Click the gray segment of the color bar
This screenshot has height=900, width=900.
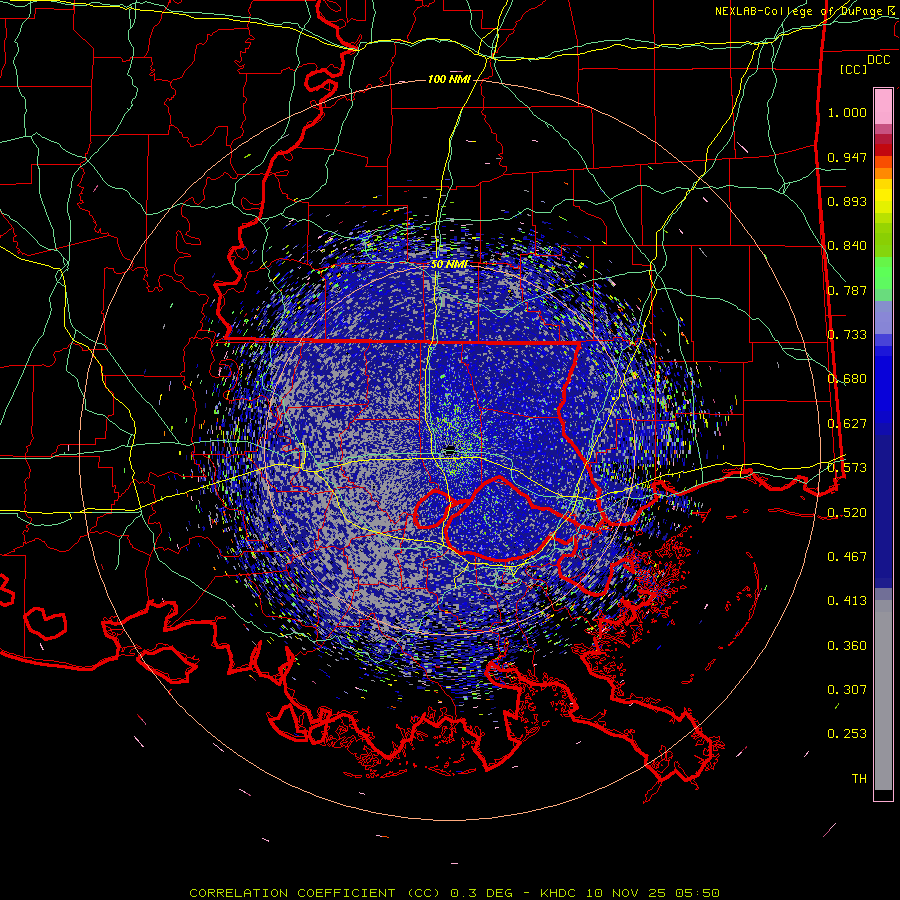(x=883, y=695)
